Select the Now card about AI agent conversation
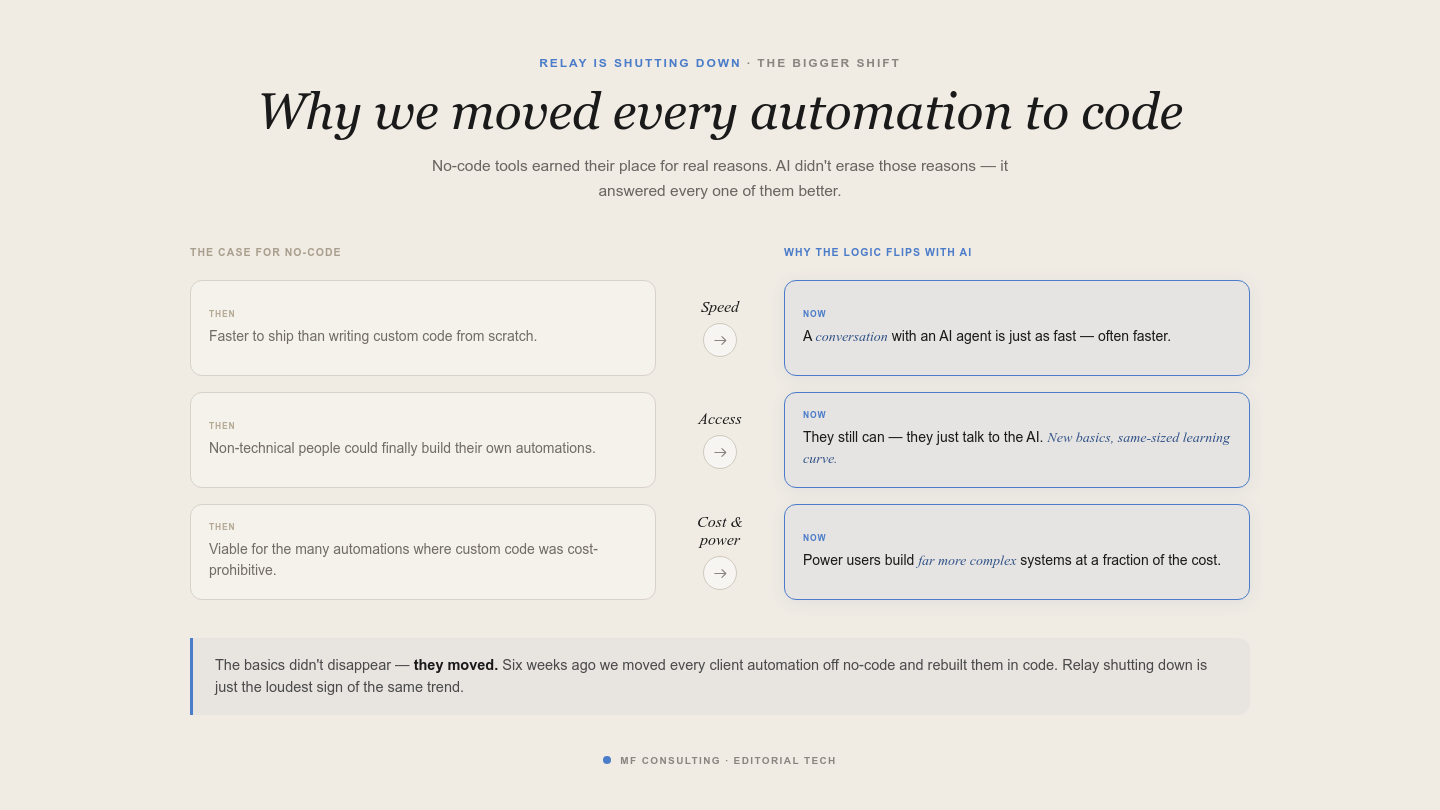Image resolution: width=1440 pixels, height=810 pixels. click(1017, 328)
